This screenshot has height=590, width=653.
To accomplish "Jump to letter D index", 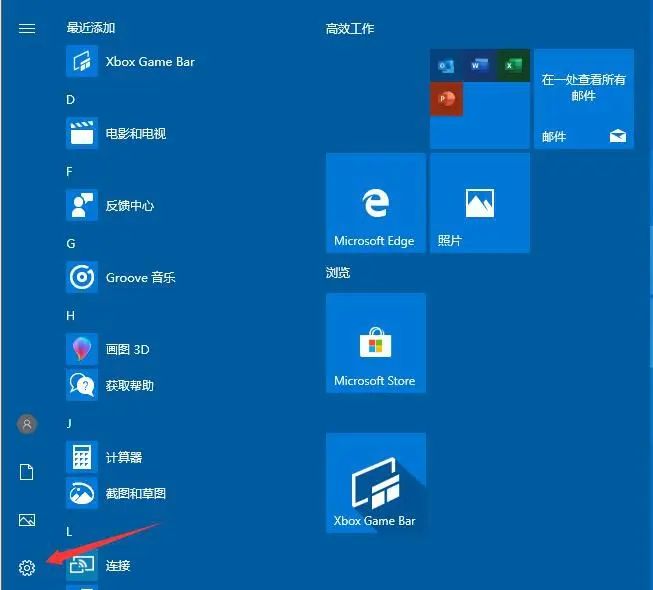I will click(x=70, y=100).
